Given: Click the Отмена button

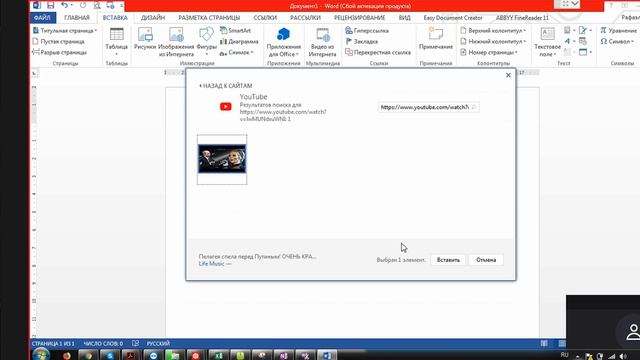Looking at the screenshot, I should (x=486, y=260).
